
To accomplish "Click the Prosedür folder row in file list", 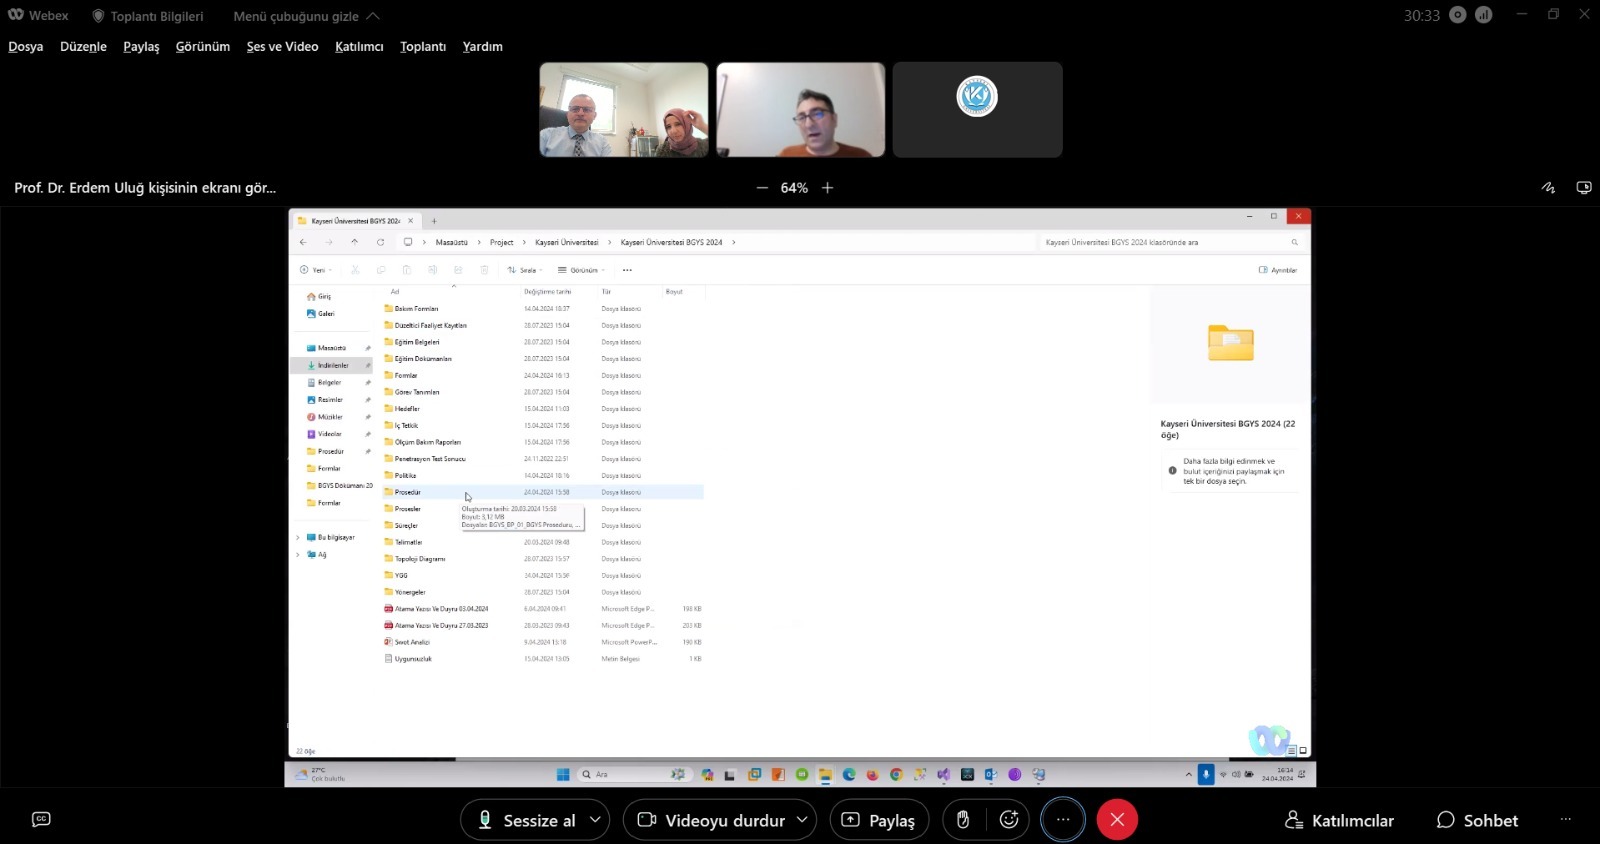I will tap(544, 492).
